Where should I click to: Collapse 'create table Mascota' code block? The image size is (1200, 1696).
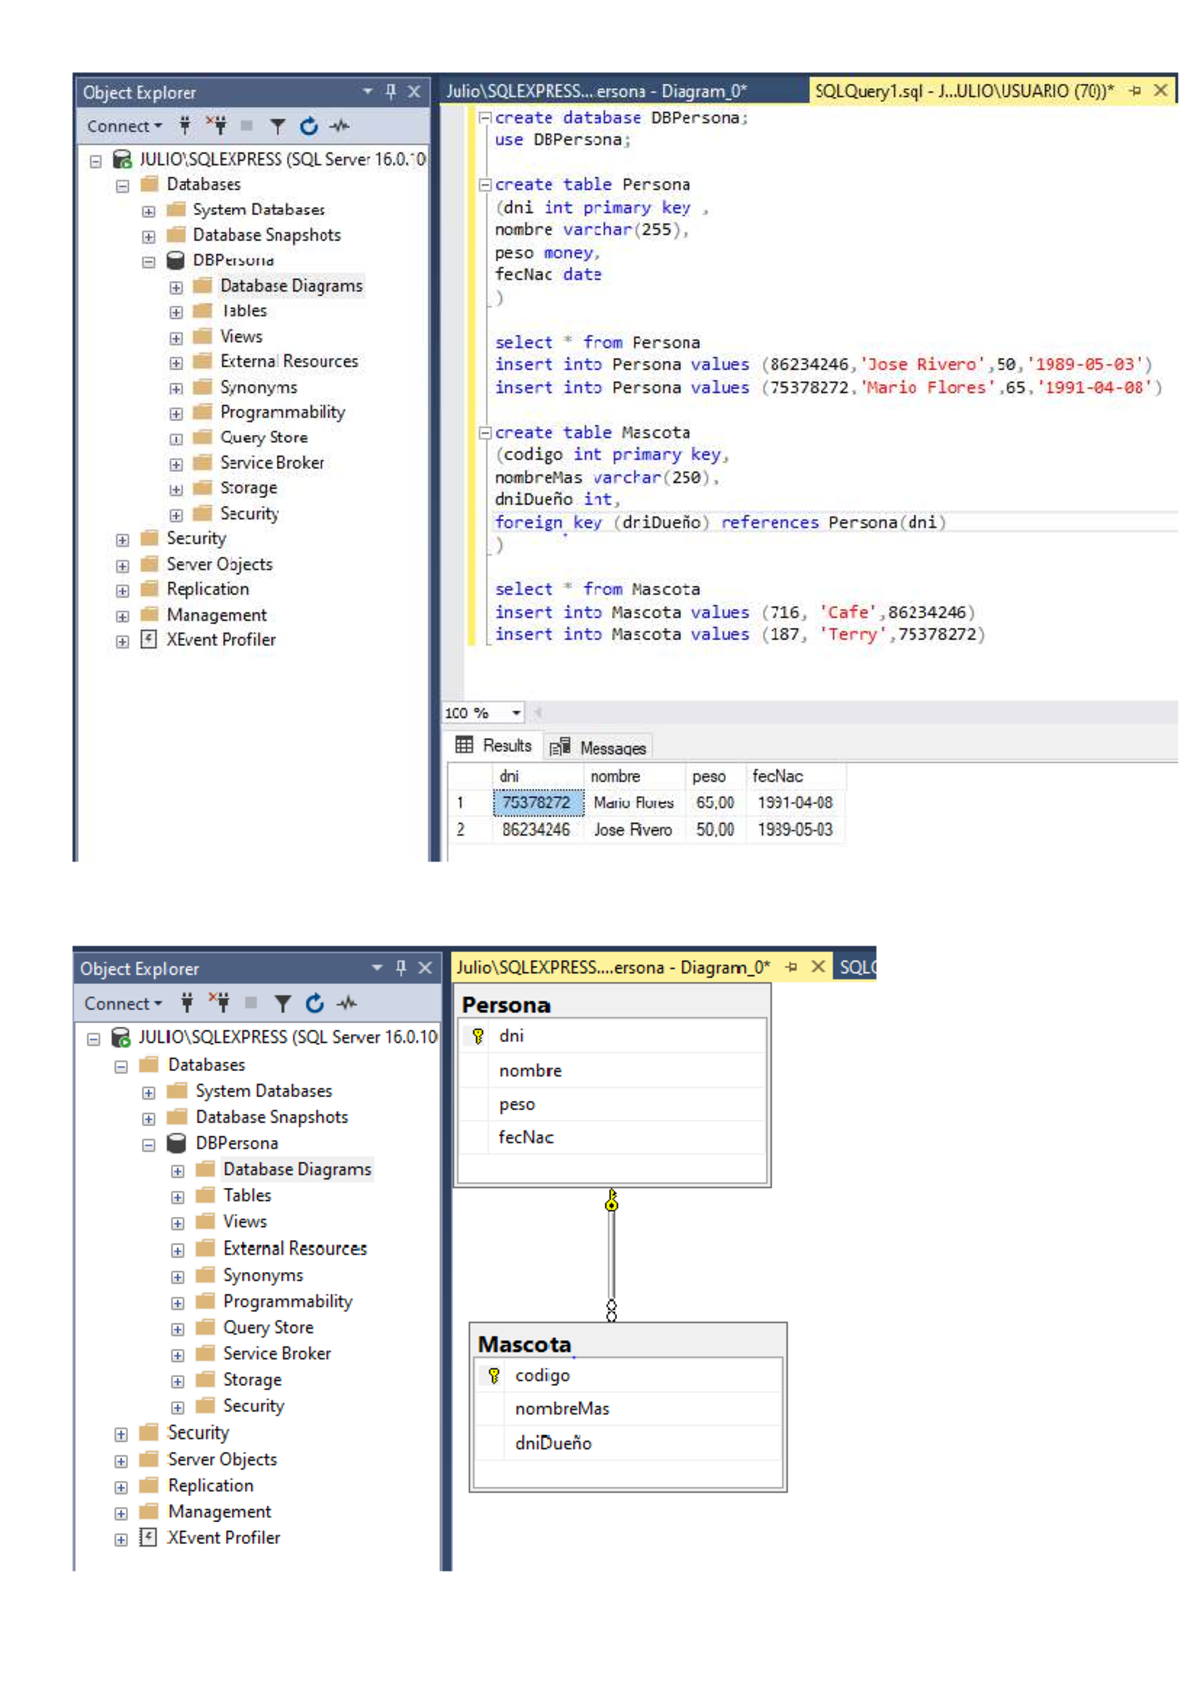point(485,432)
